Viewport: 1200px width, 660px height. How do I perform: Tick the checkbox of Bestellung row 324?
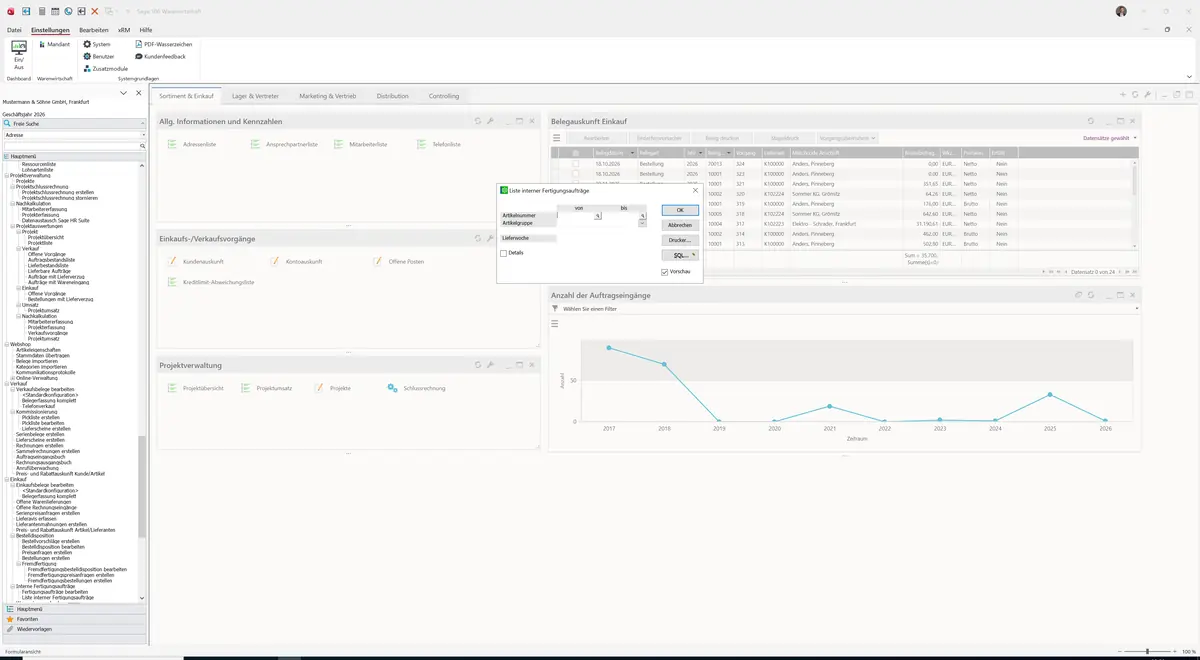[x=576, y=163]
